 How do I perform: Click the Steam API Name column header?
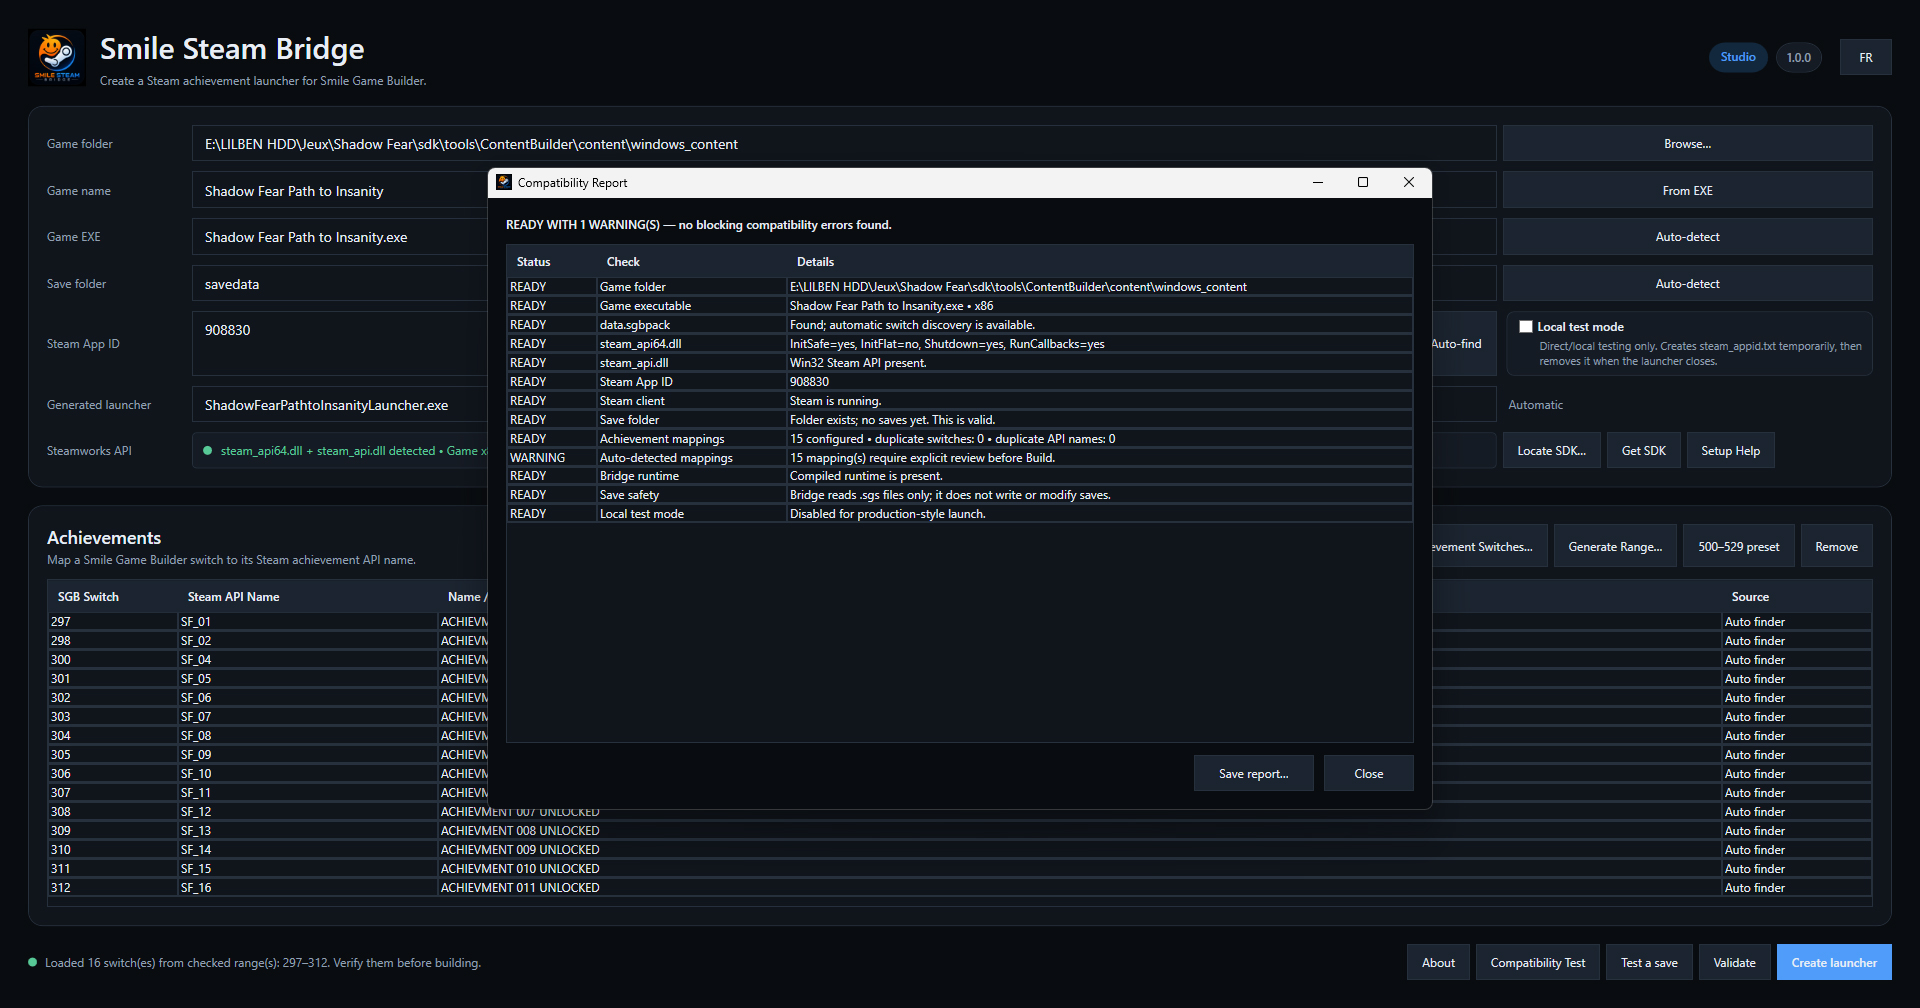tap(308, 597)
